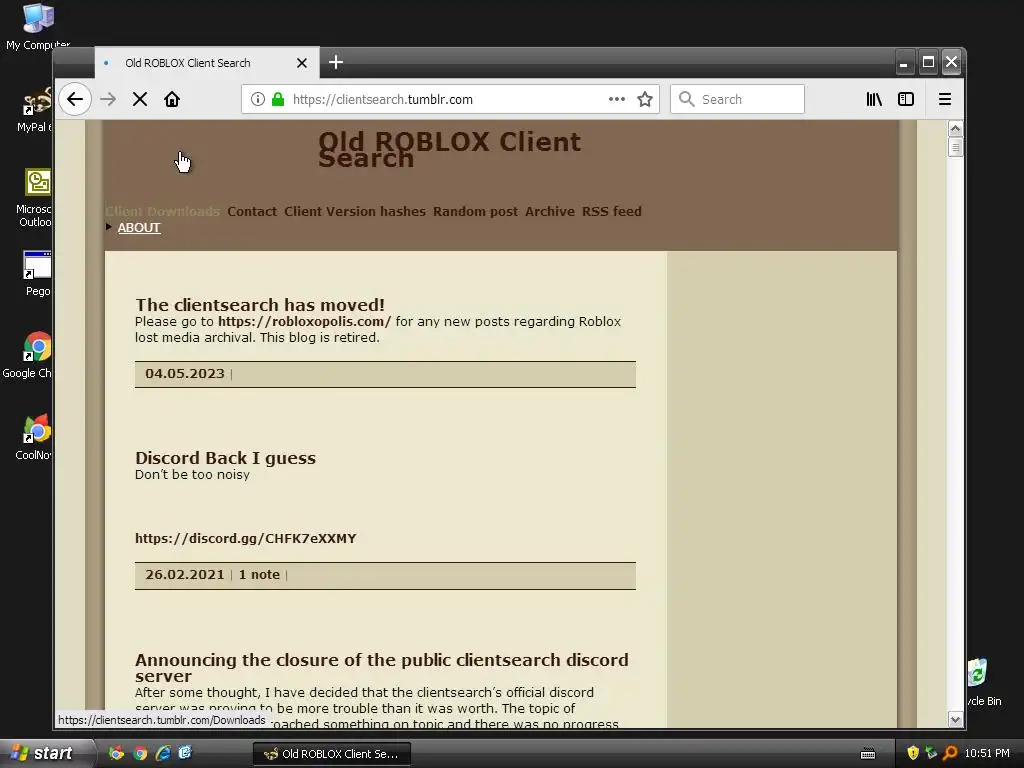Viewport: 1024px width, 768px height.
Task: Open the Microsoft Outlook desktop icon
Action: pos(35,198)
